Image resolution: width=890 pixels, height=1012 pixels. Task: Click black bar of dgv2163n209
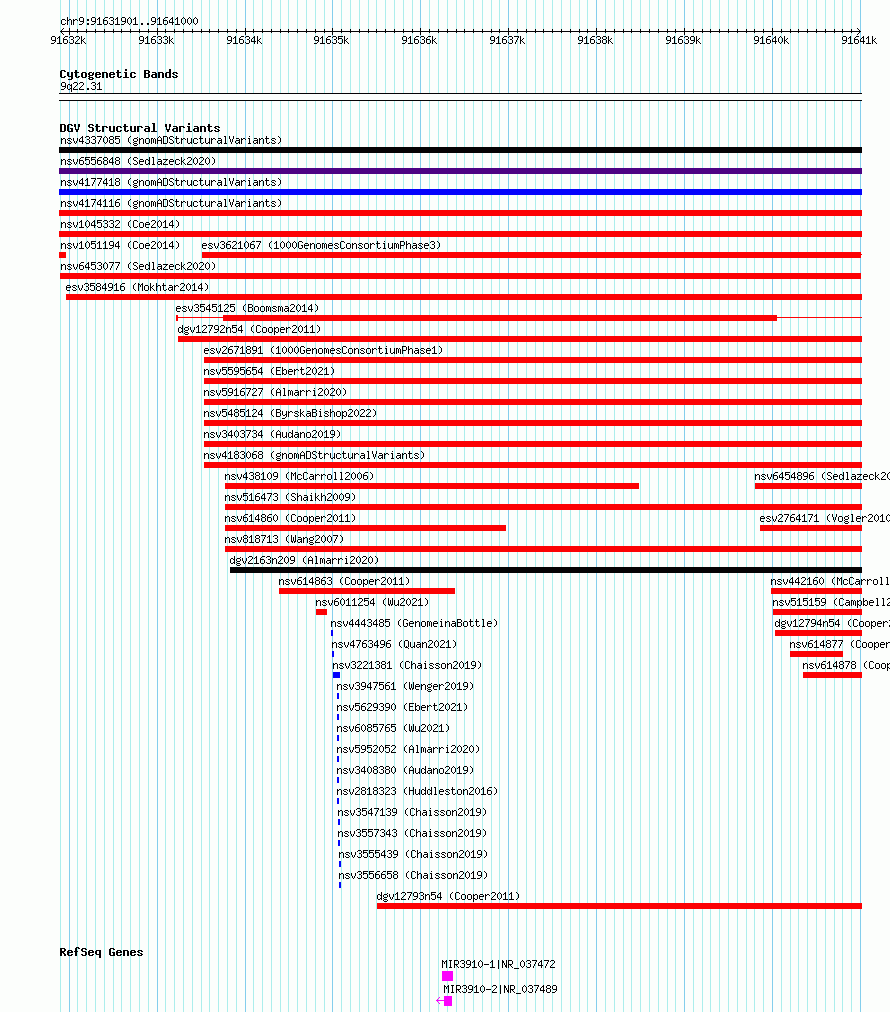point(546,570)
